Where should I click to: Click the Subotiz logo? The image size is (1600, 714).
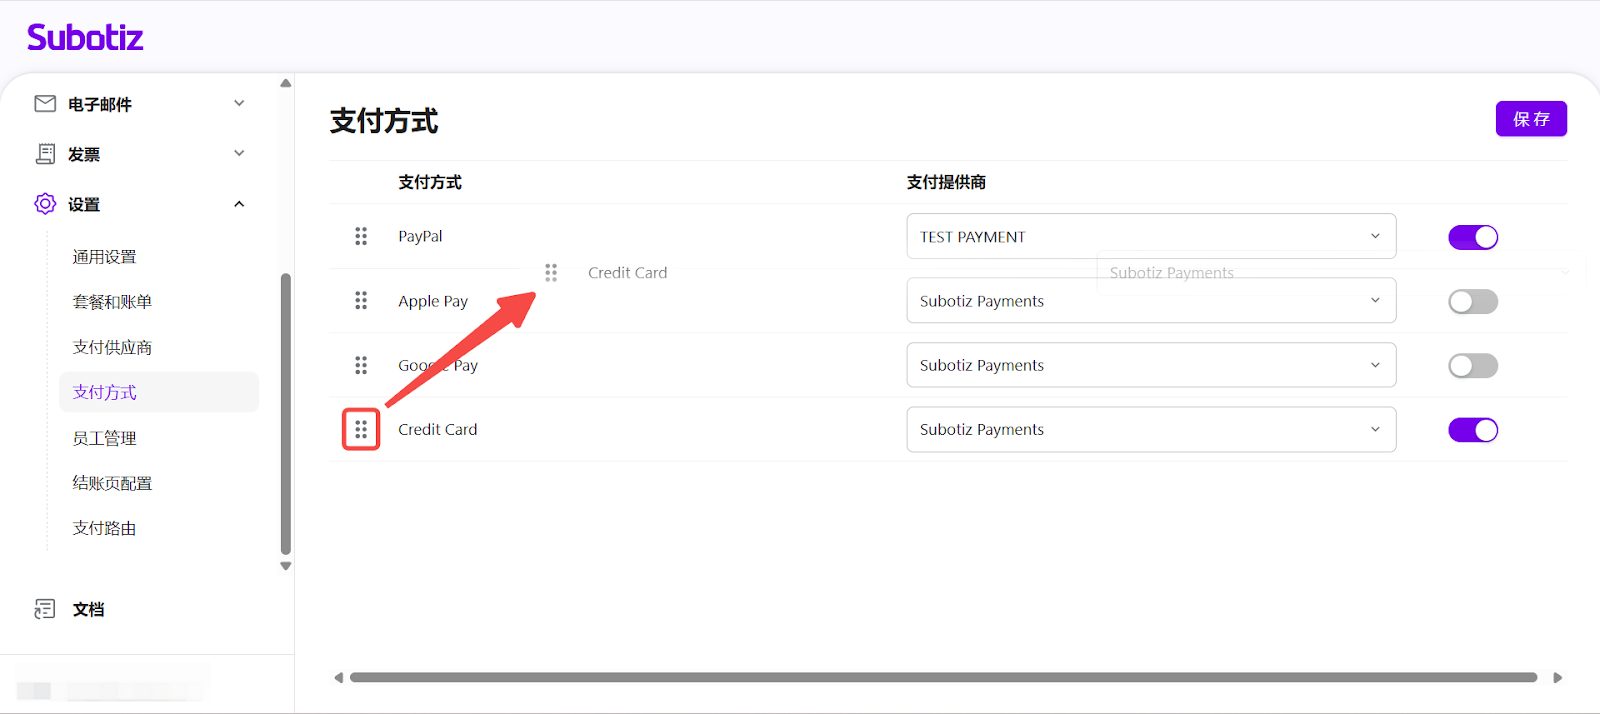point(85,38)
